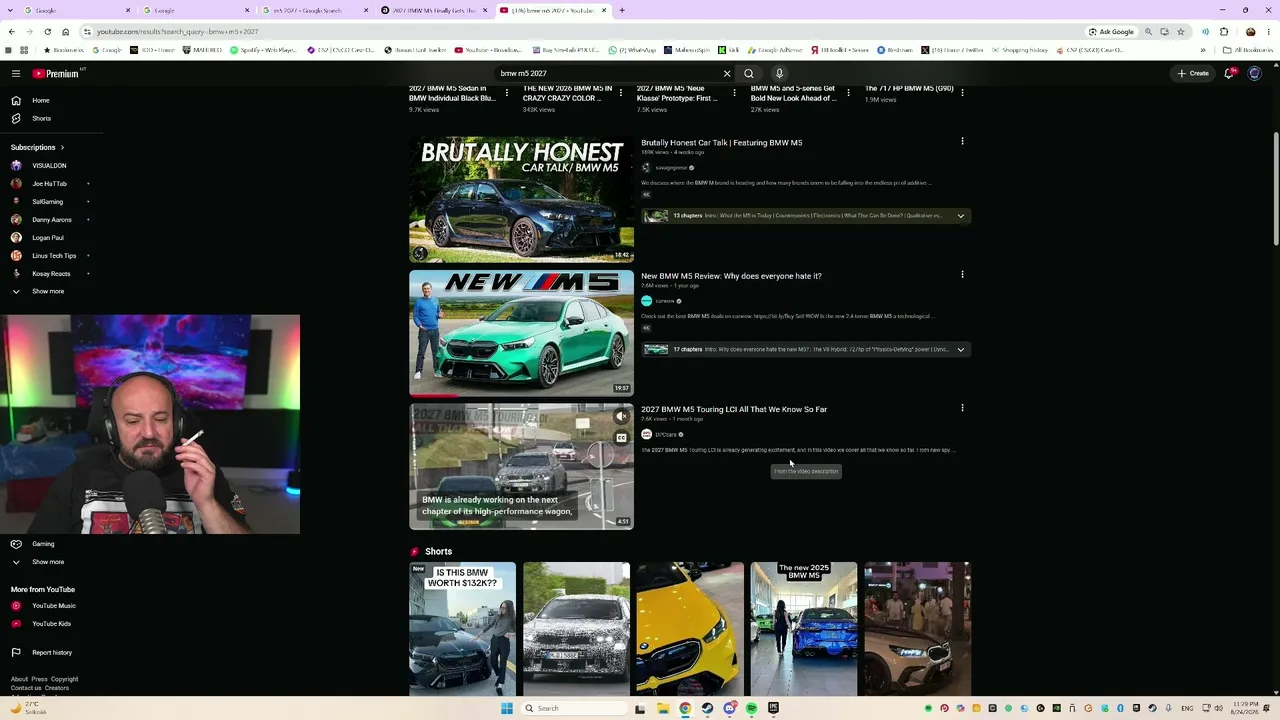Open more actions for Brutally Honest Car Talk

(962, 141)
